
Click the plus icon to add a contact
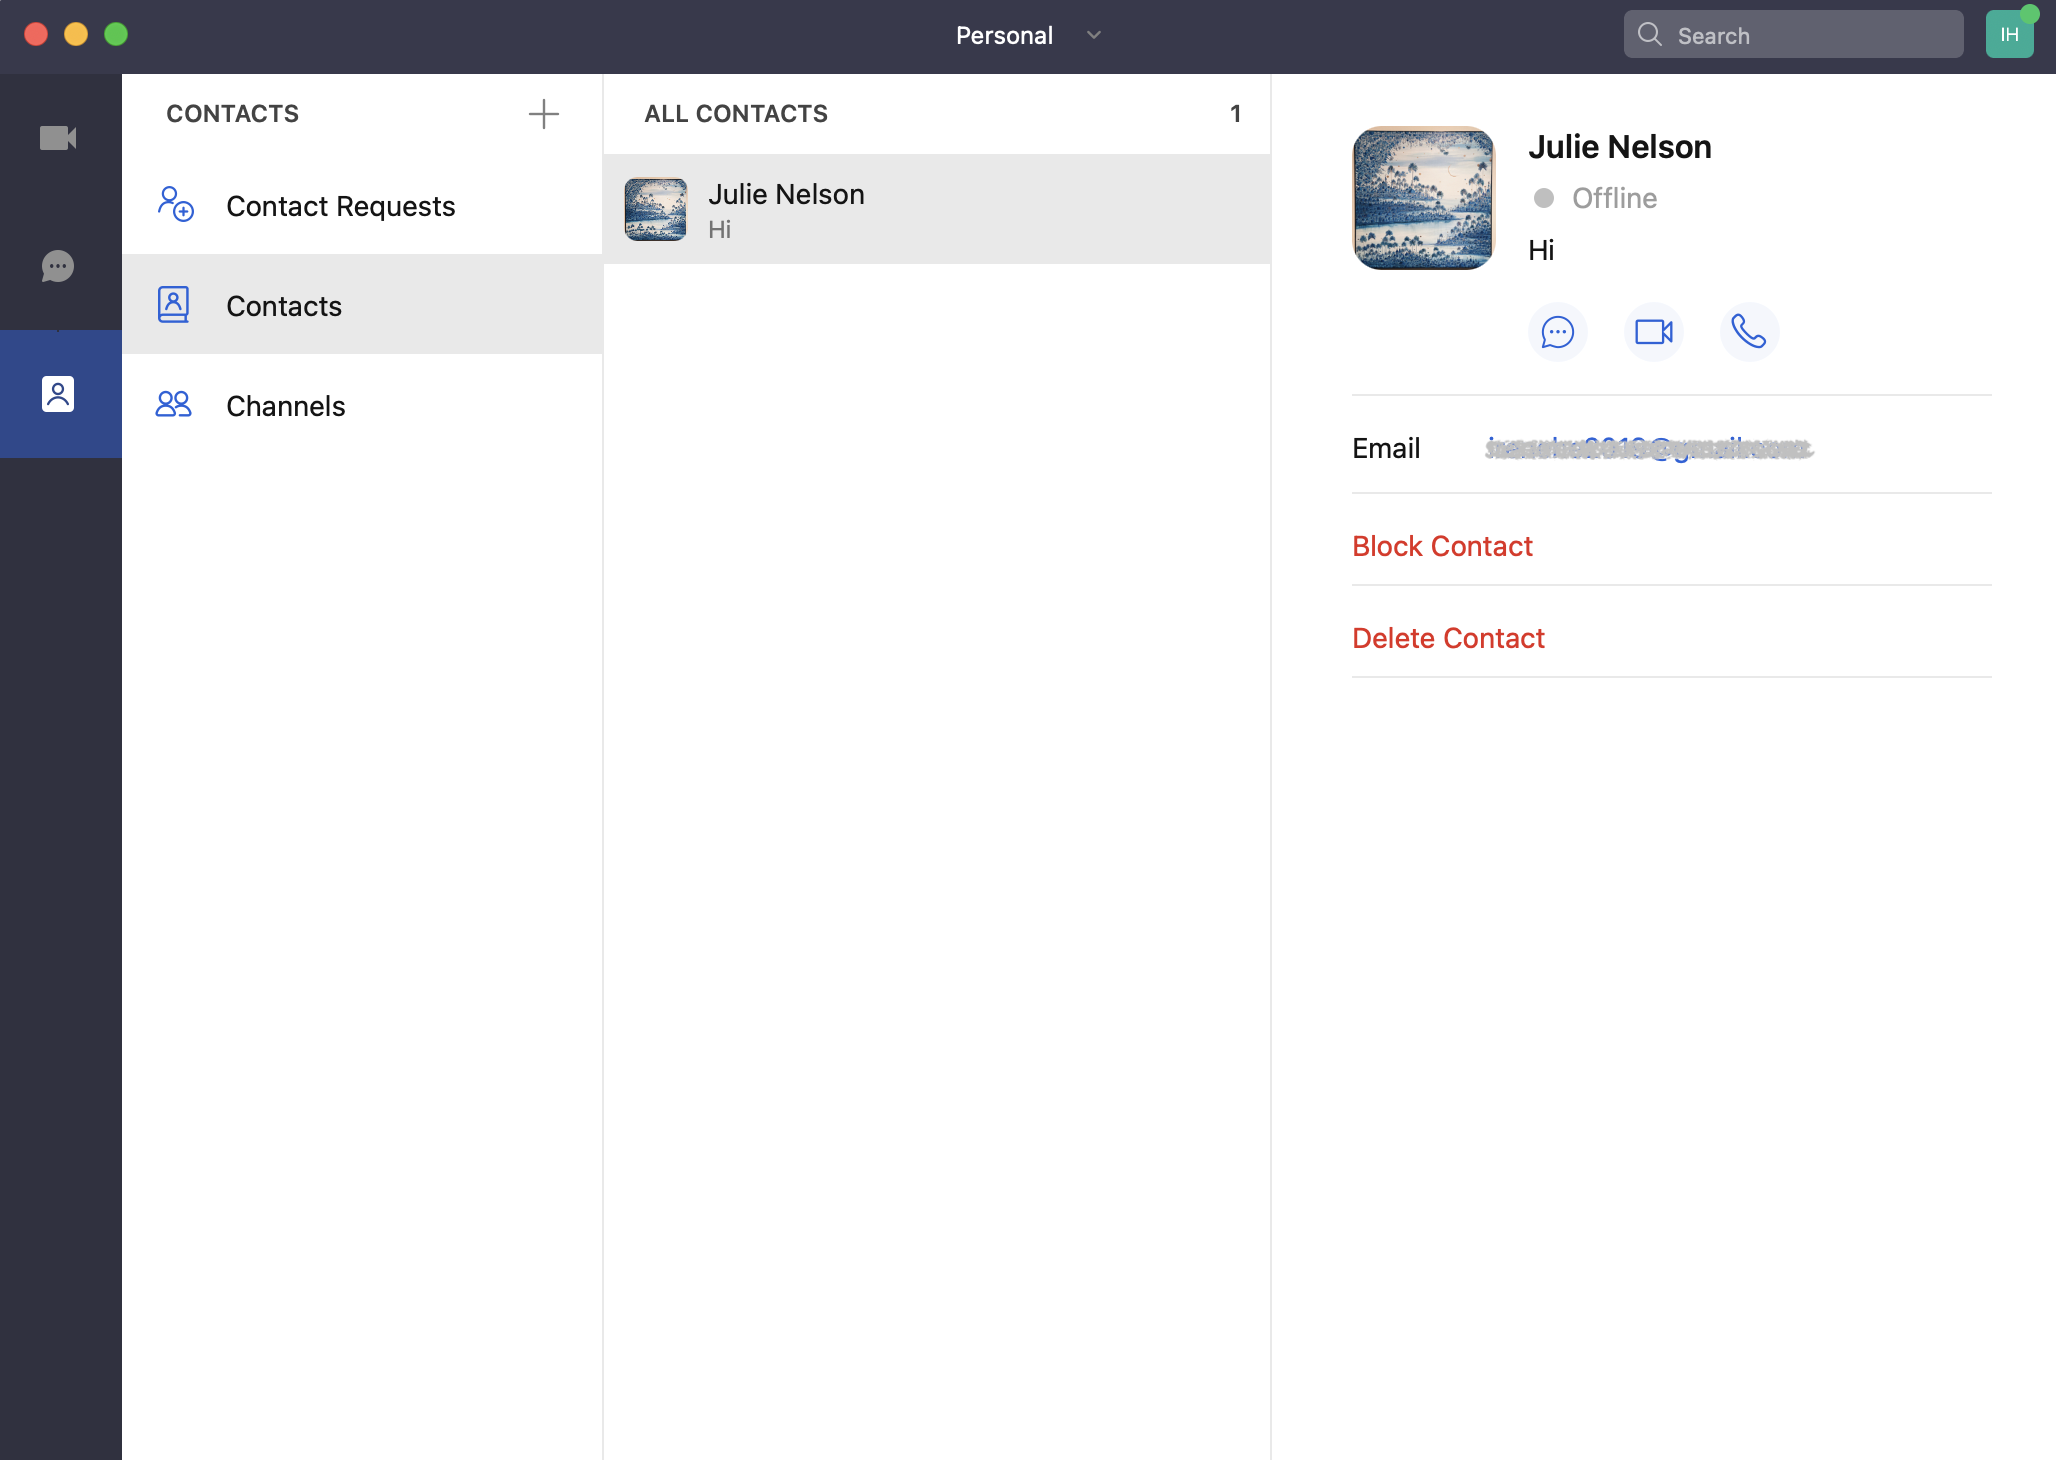click(543, 114)
